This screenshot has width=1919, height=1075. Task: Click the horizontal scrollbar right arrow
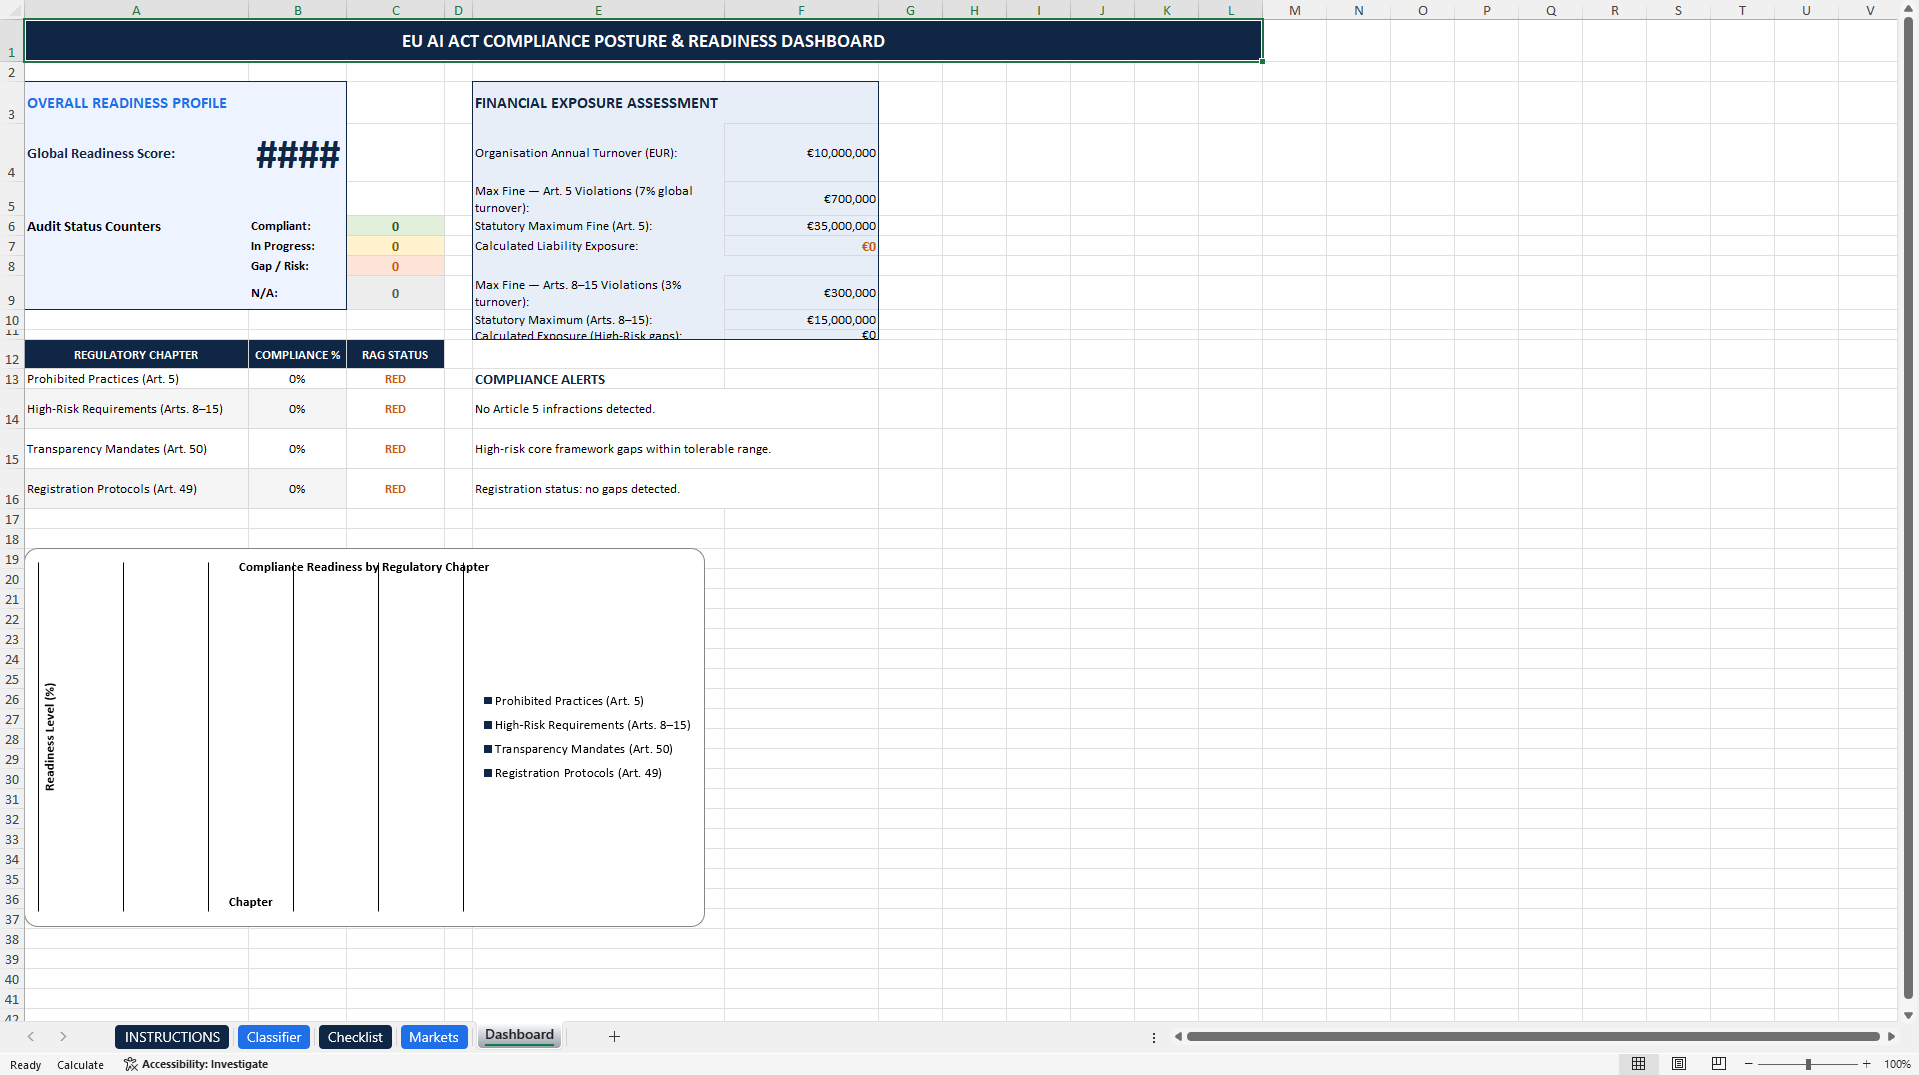pos(1890,1037)
